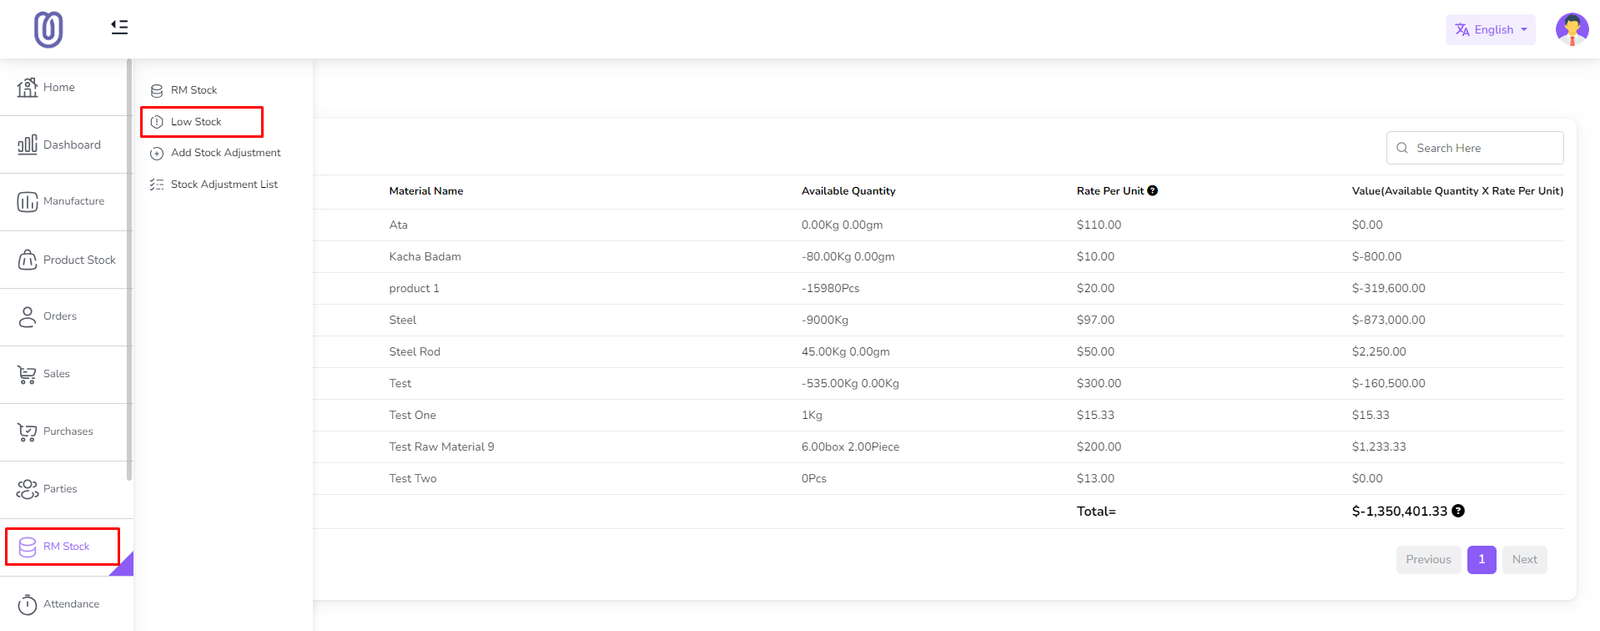Select Low Stock submenu item

196,122
